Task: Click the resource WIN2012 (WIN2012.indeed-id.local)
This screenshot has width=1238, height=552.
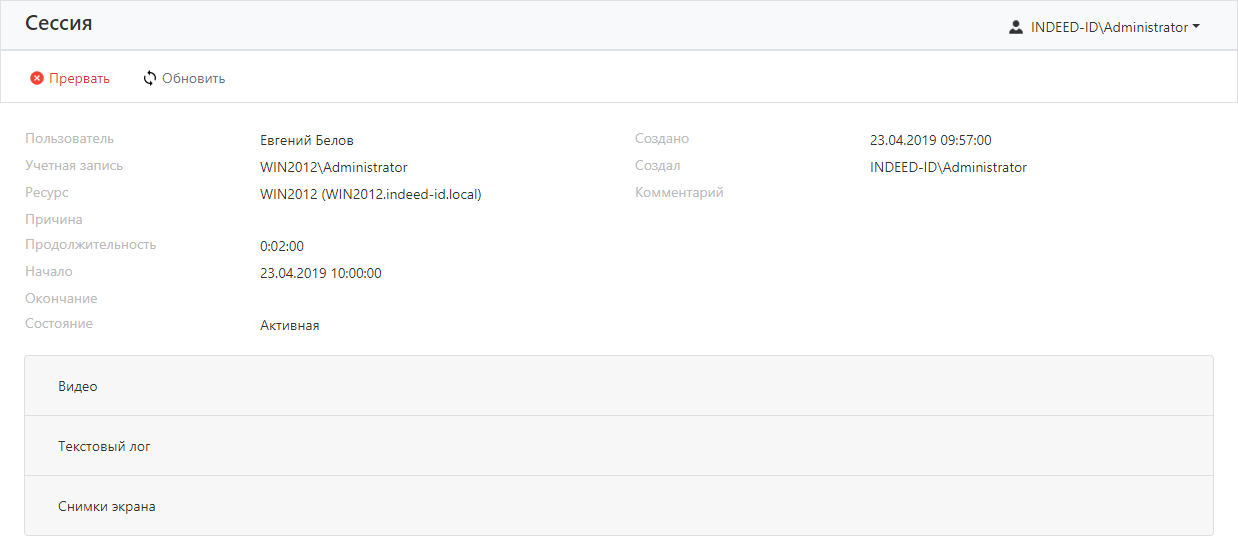Action: tap(370, 194)
